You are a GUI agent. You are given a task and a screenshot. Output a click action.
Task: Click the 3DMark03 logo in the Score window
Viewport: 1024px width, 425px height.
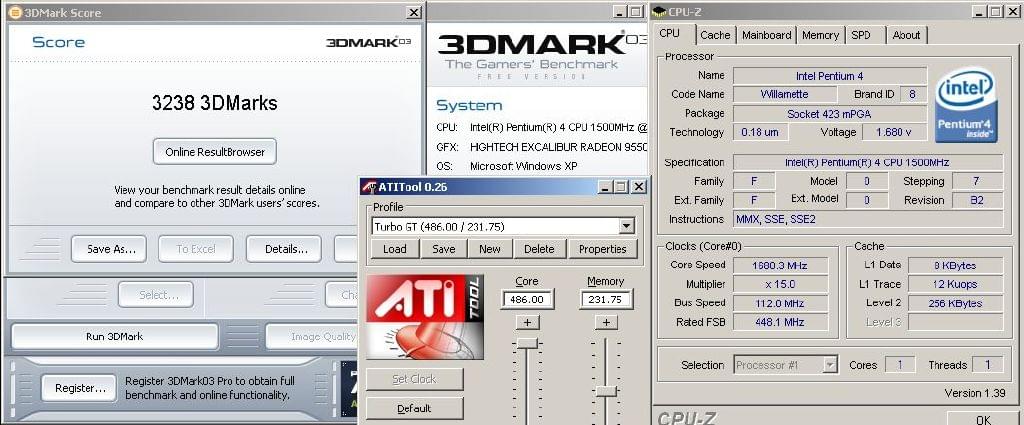(x=368, y=42)
